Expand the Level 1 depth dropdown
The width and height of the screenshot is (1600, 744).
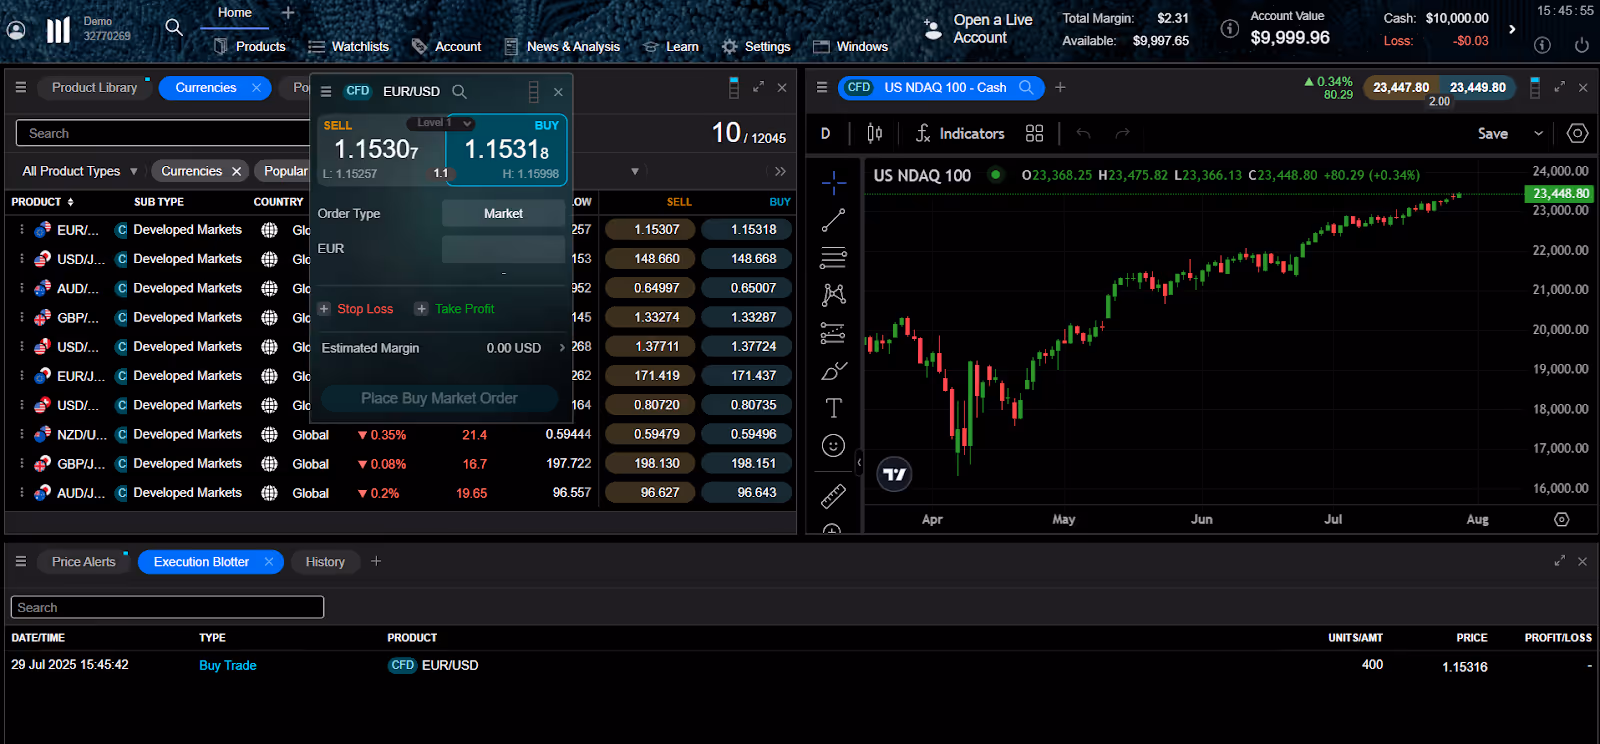[x=440, y=123]
